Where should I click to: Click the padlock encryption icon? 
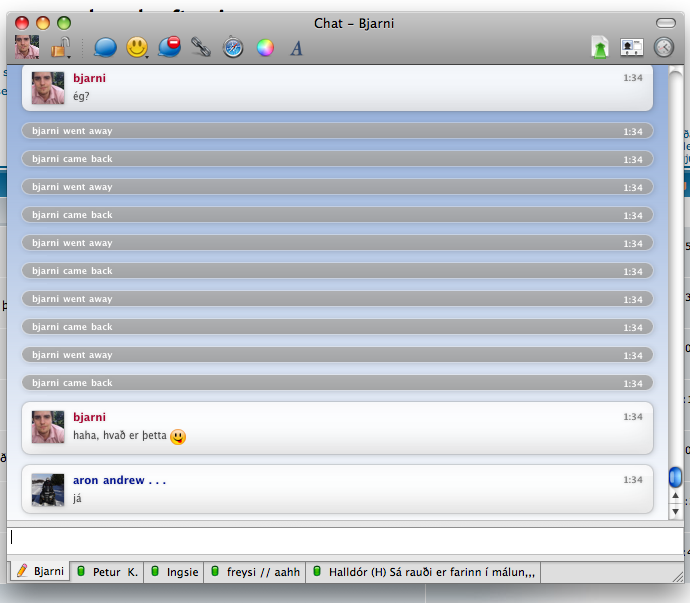60,47
